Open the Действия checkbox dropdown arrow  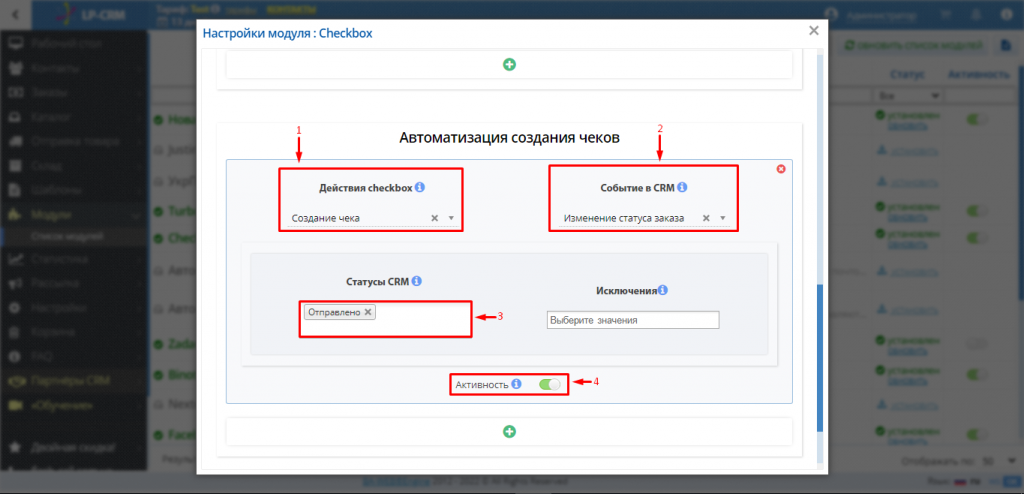click(451, 218)
